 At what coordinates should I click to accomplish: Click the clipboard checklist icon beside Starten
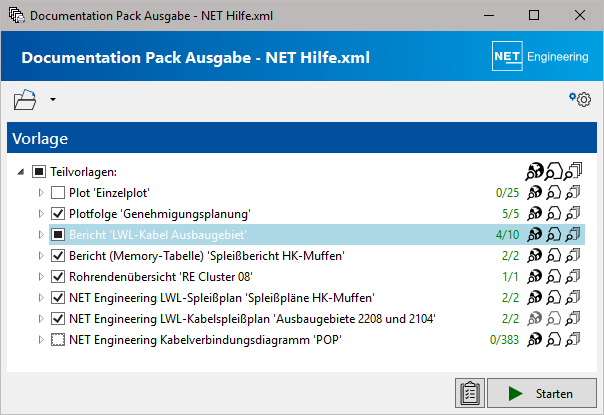[x=470, y=393]
